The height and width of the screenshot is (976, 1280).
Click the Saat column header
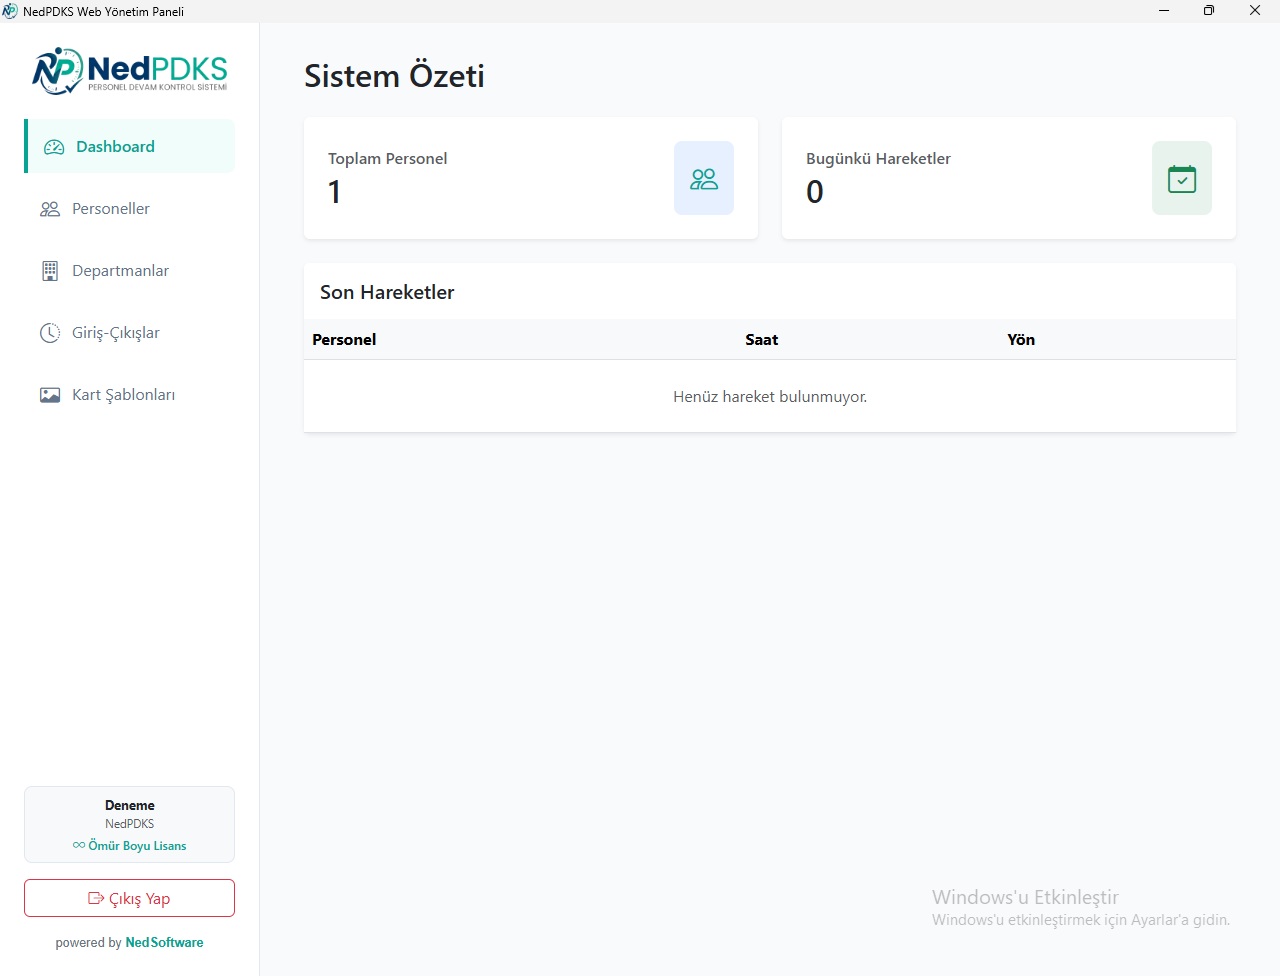[x=761, y=340]
